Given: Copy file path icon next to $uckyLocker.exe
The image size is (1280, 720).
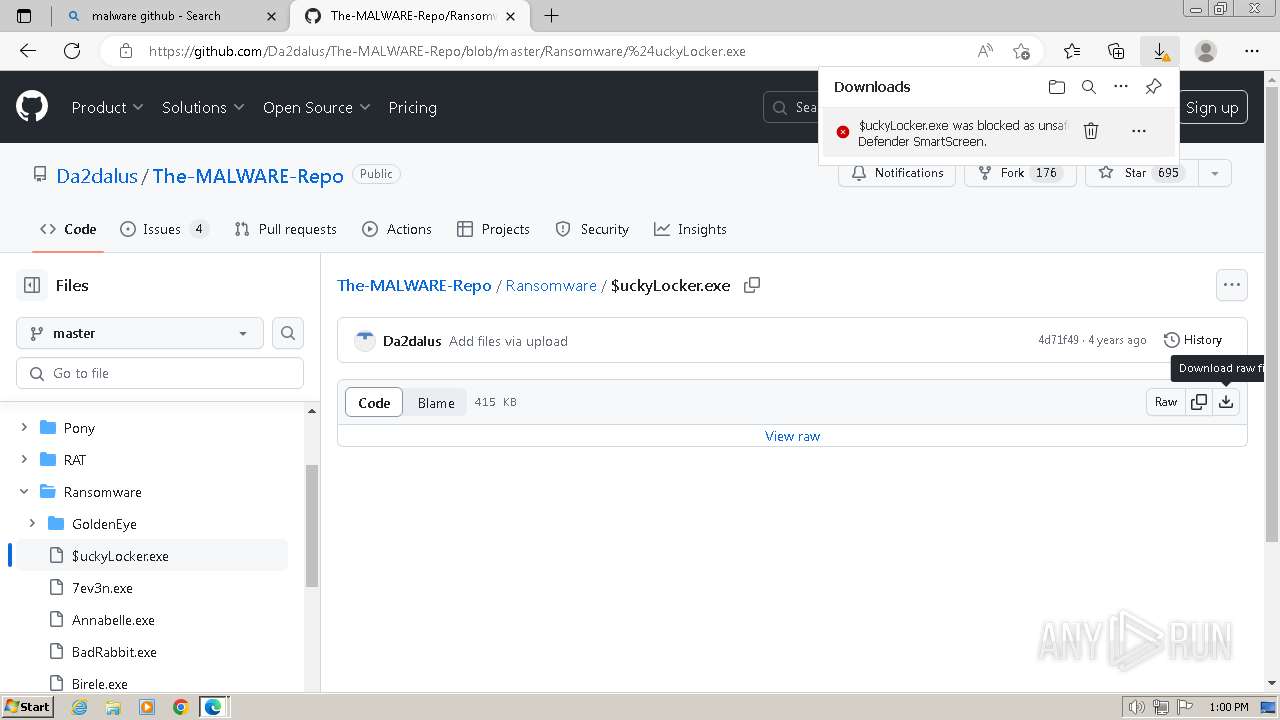Looking at the screenshot, I should 752,285.
